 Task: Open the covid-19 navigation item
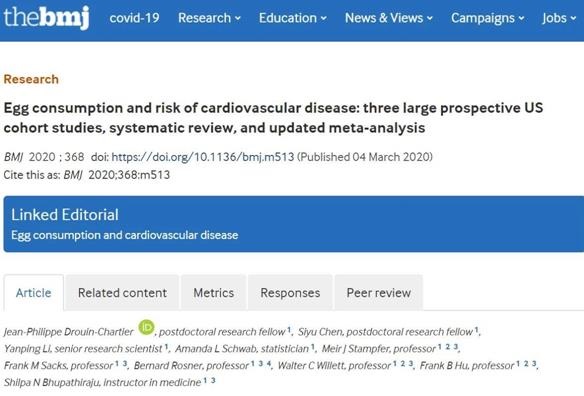[x=134, y=18]
